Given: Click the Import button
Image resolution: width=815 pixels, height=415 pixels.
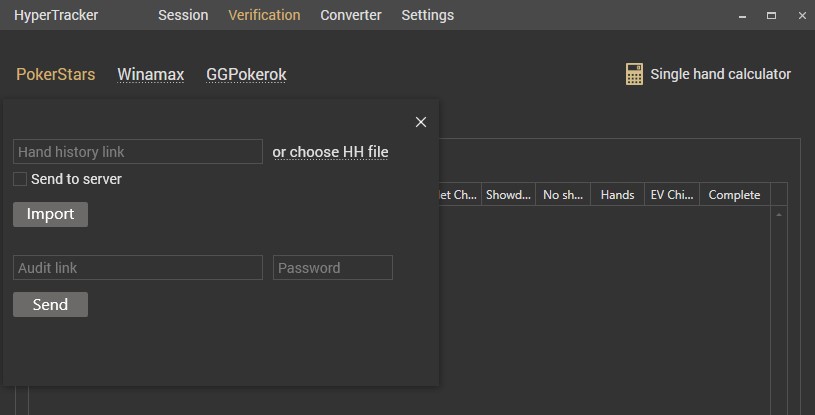Looking at the screenshot, I should 50,214.
